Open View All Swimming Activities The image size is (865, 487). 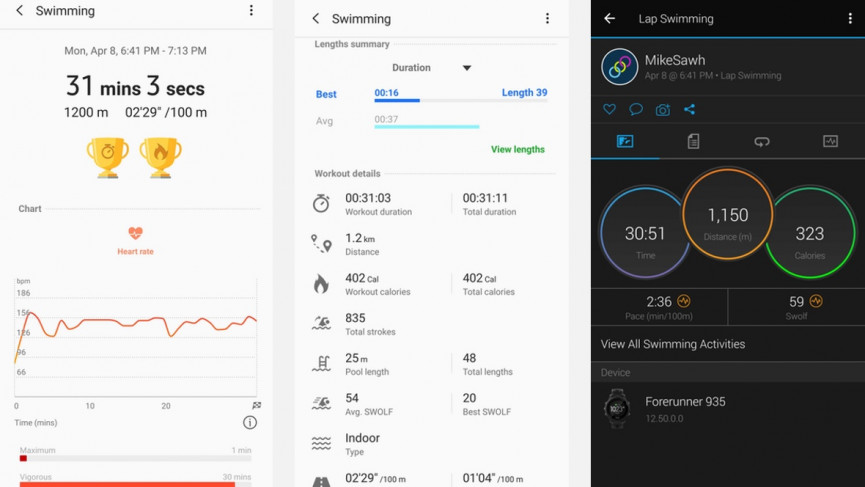click(673, 344)
